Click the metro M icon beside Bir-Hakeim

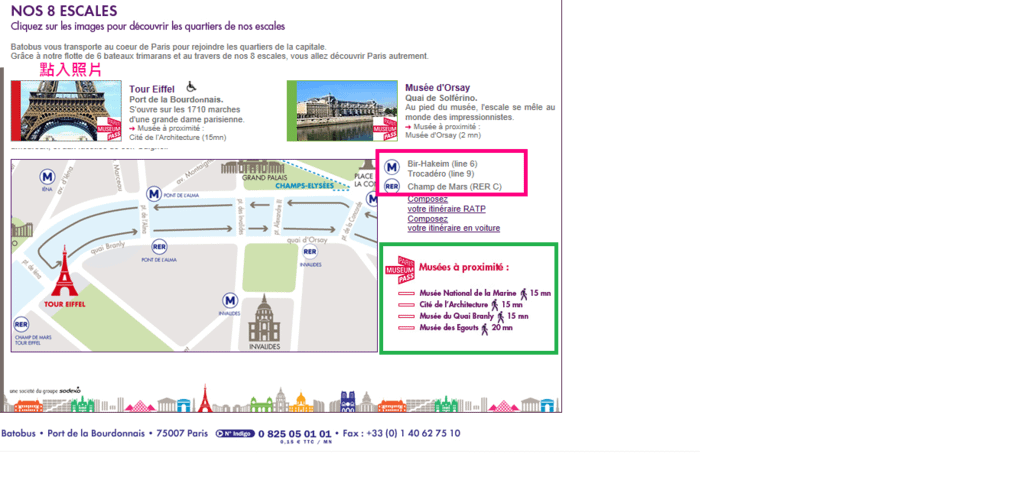pos(392,168)
